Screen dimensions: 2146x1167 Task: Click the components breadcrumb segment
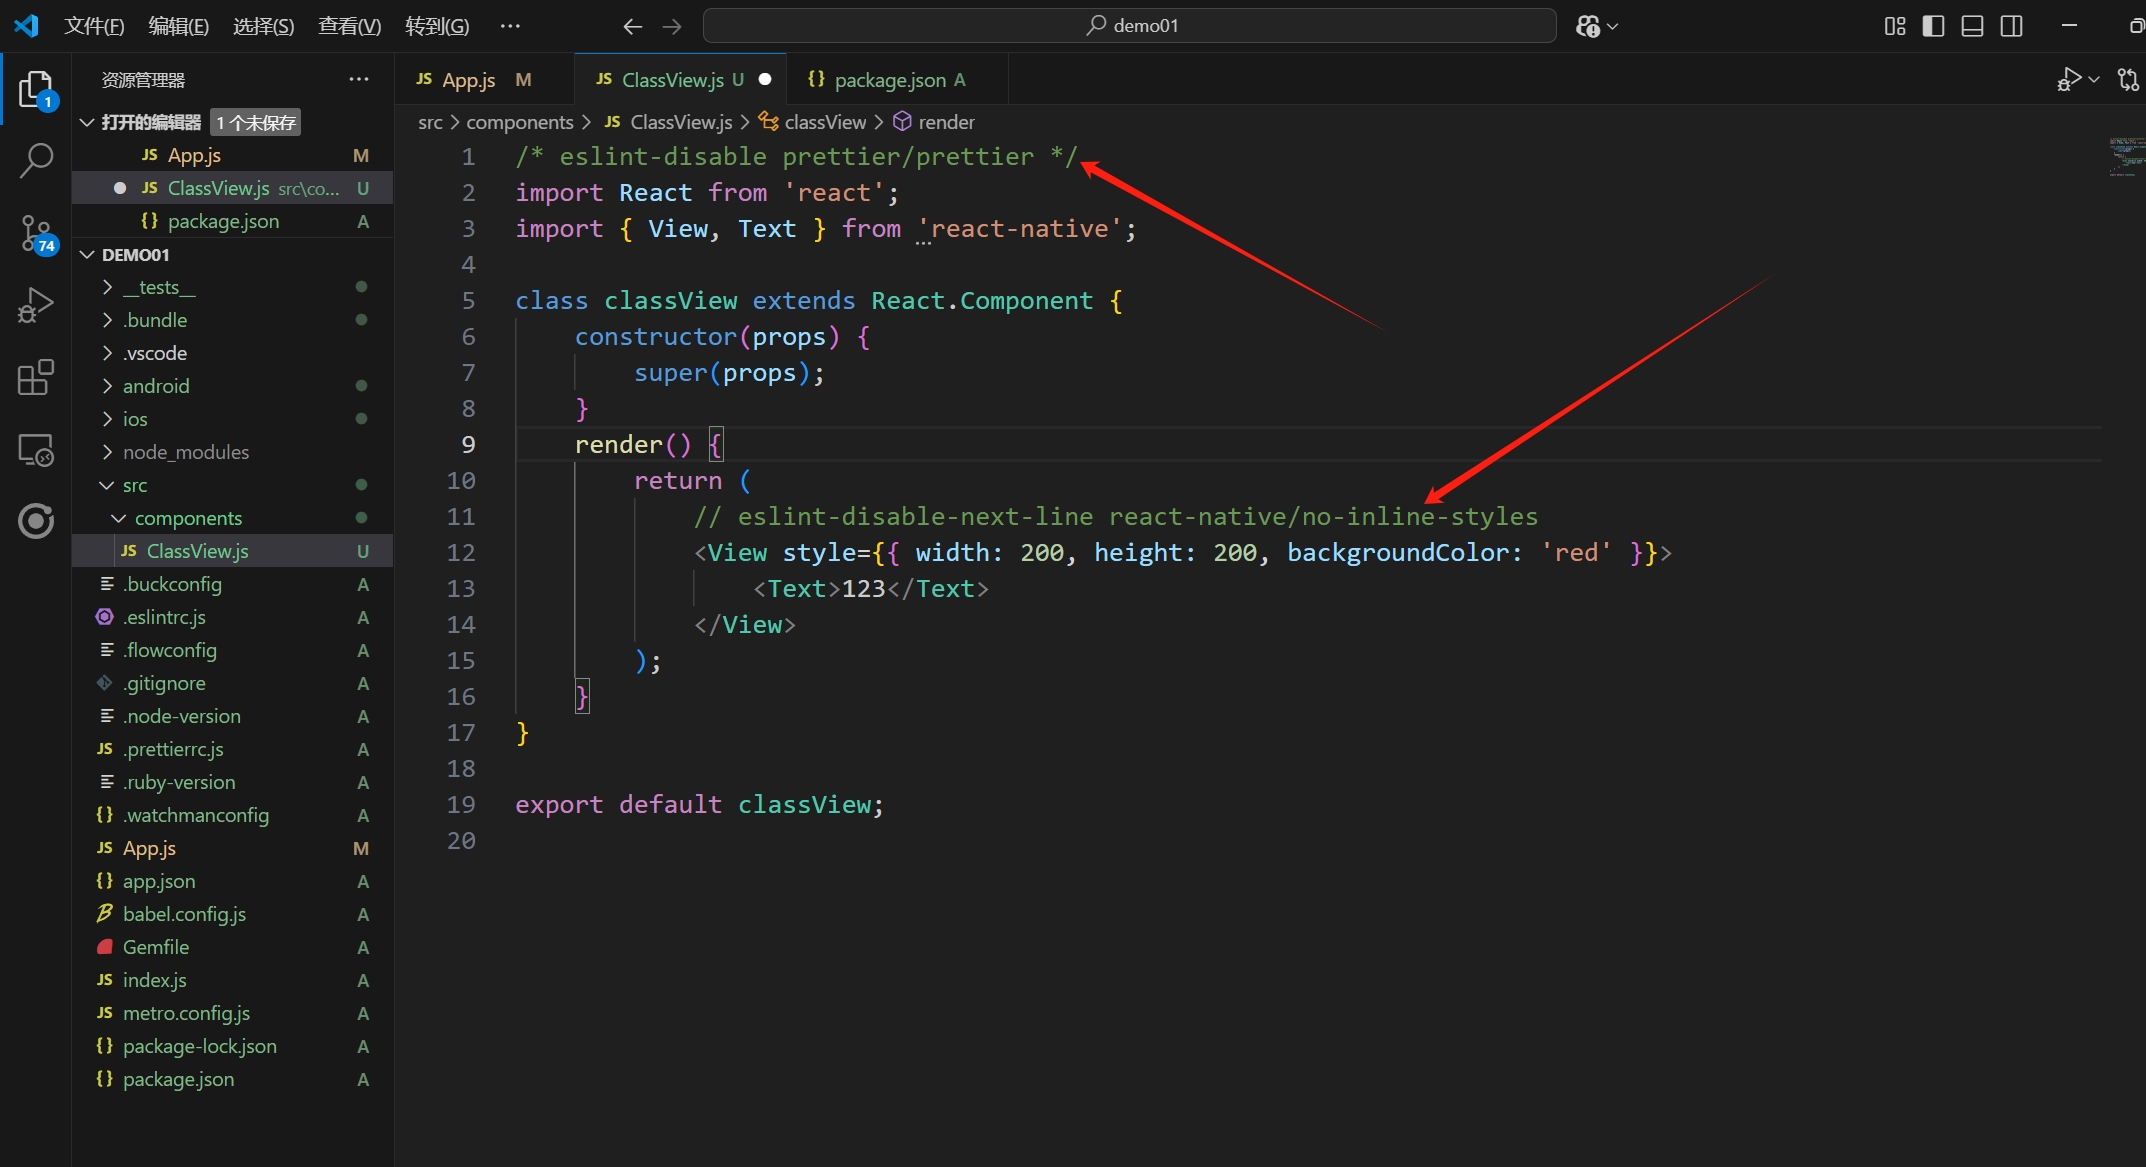pyautogui.click(x=520, y=122)
